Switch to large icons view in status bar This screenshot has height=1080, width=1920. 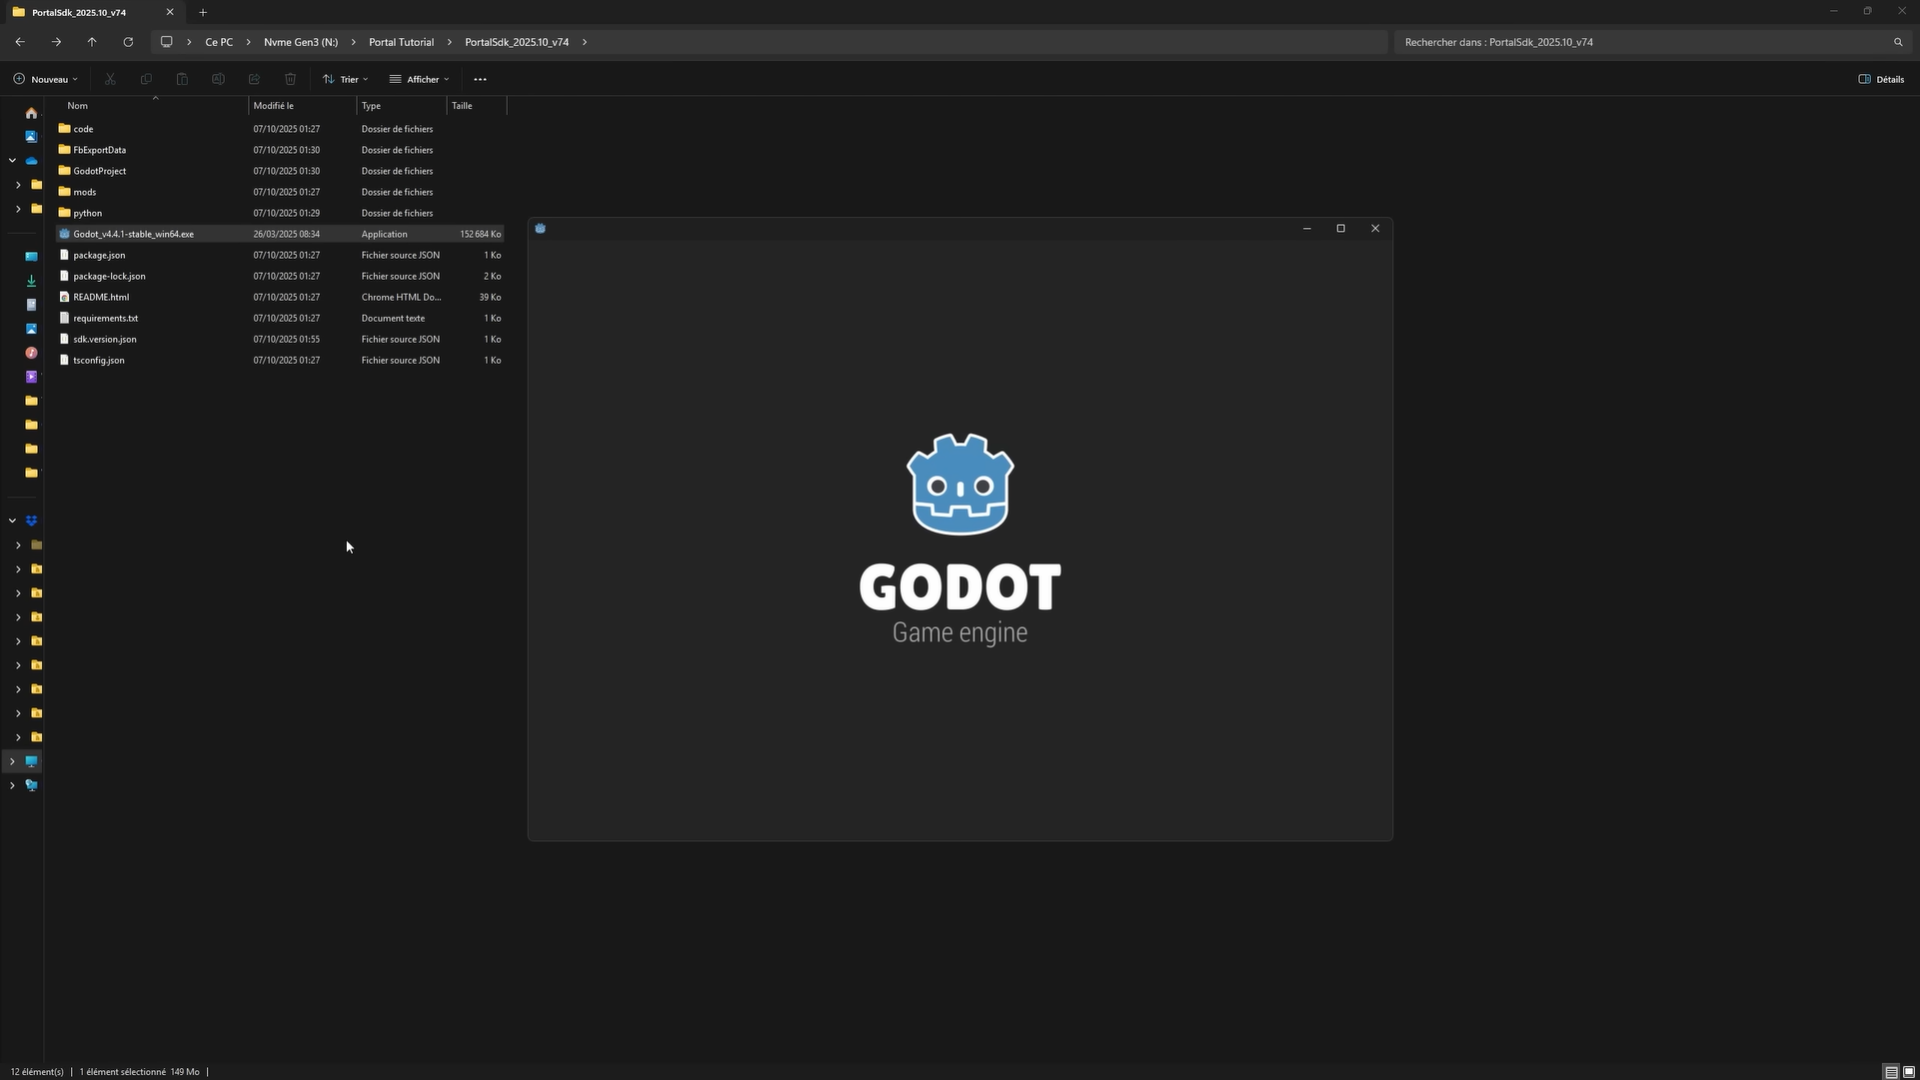click(x=1909, y=1072)
